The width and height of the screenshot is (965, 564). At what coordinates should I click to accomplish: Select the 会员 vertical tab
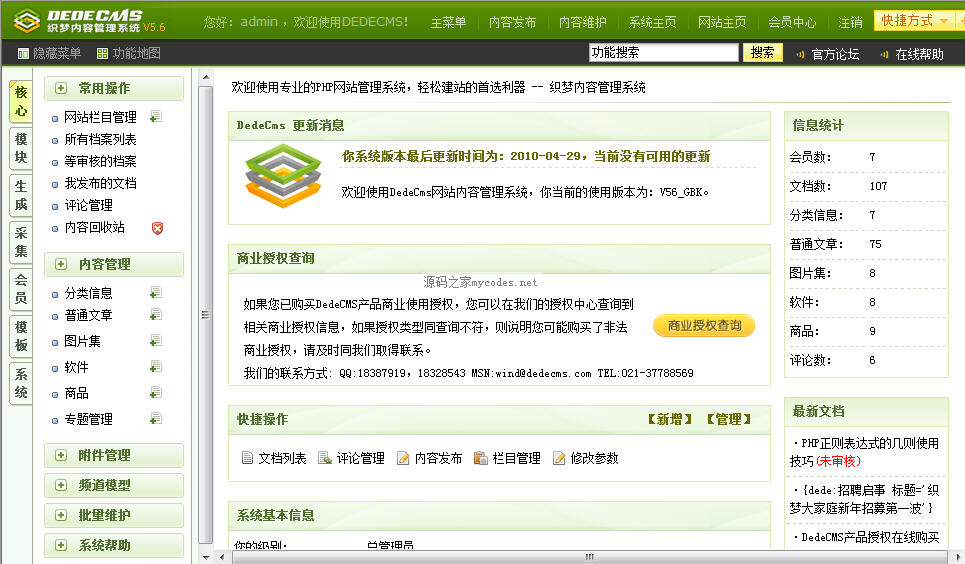21,289
